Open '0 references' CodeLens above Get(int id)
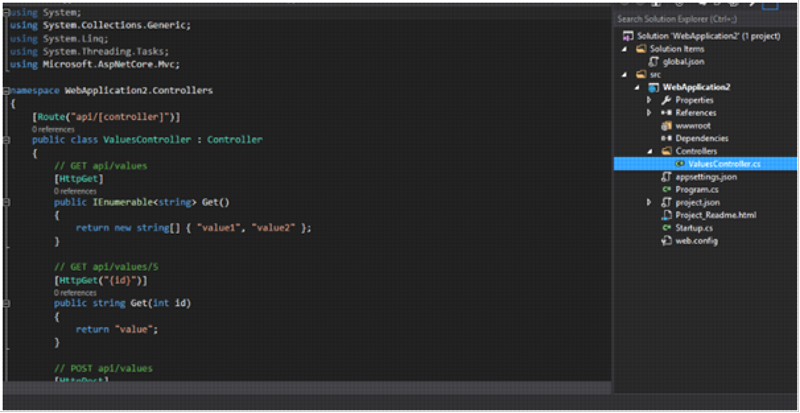800x413 pixels. 75,293
